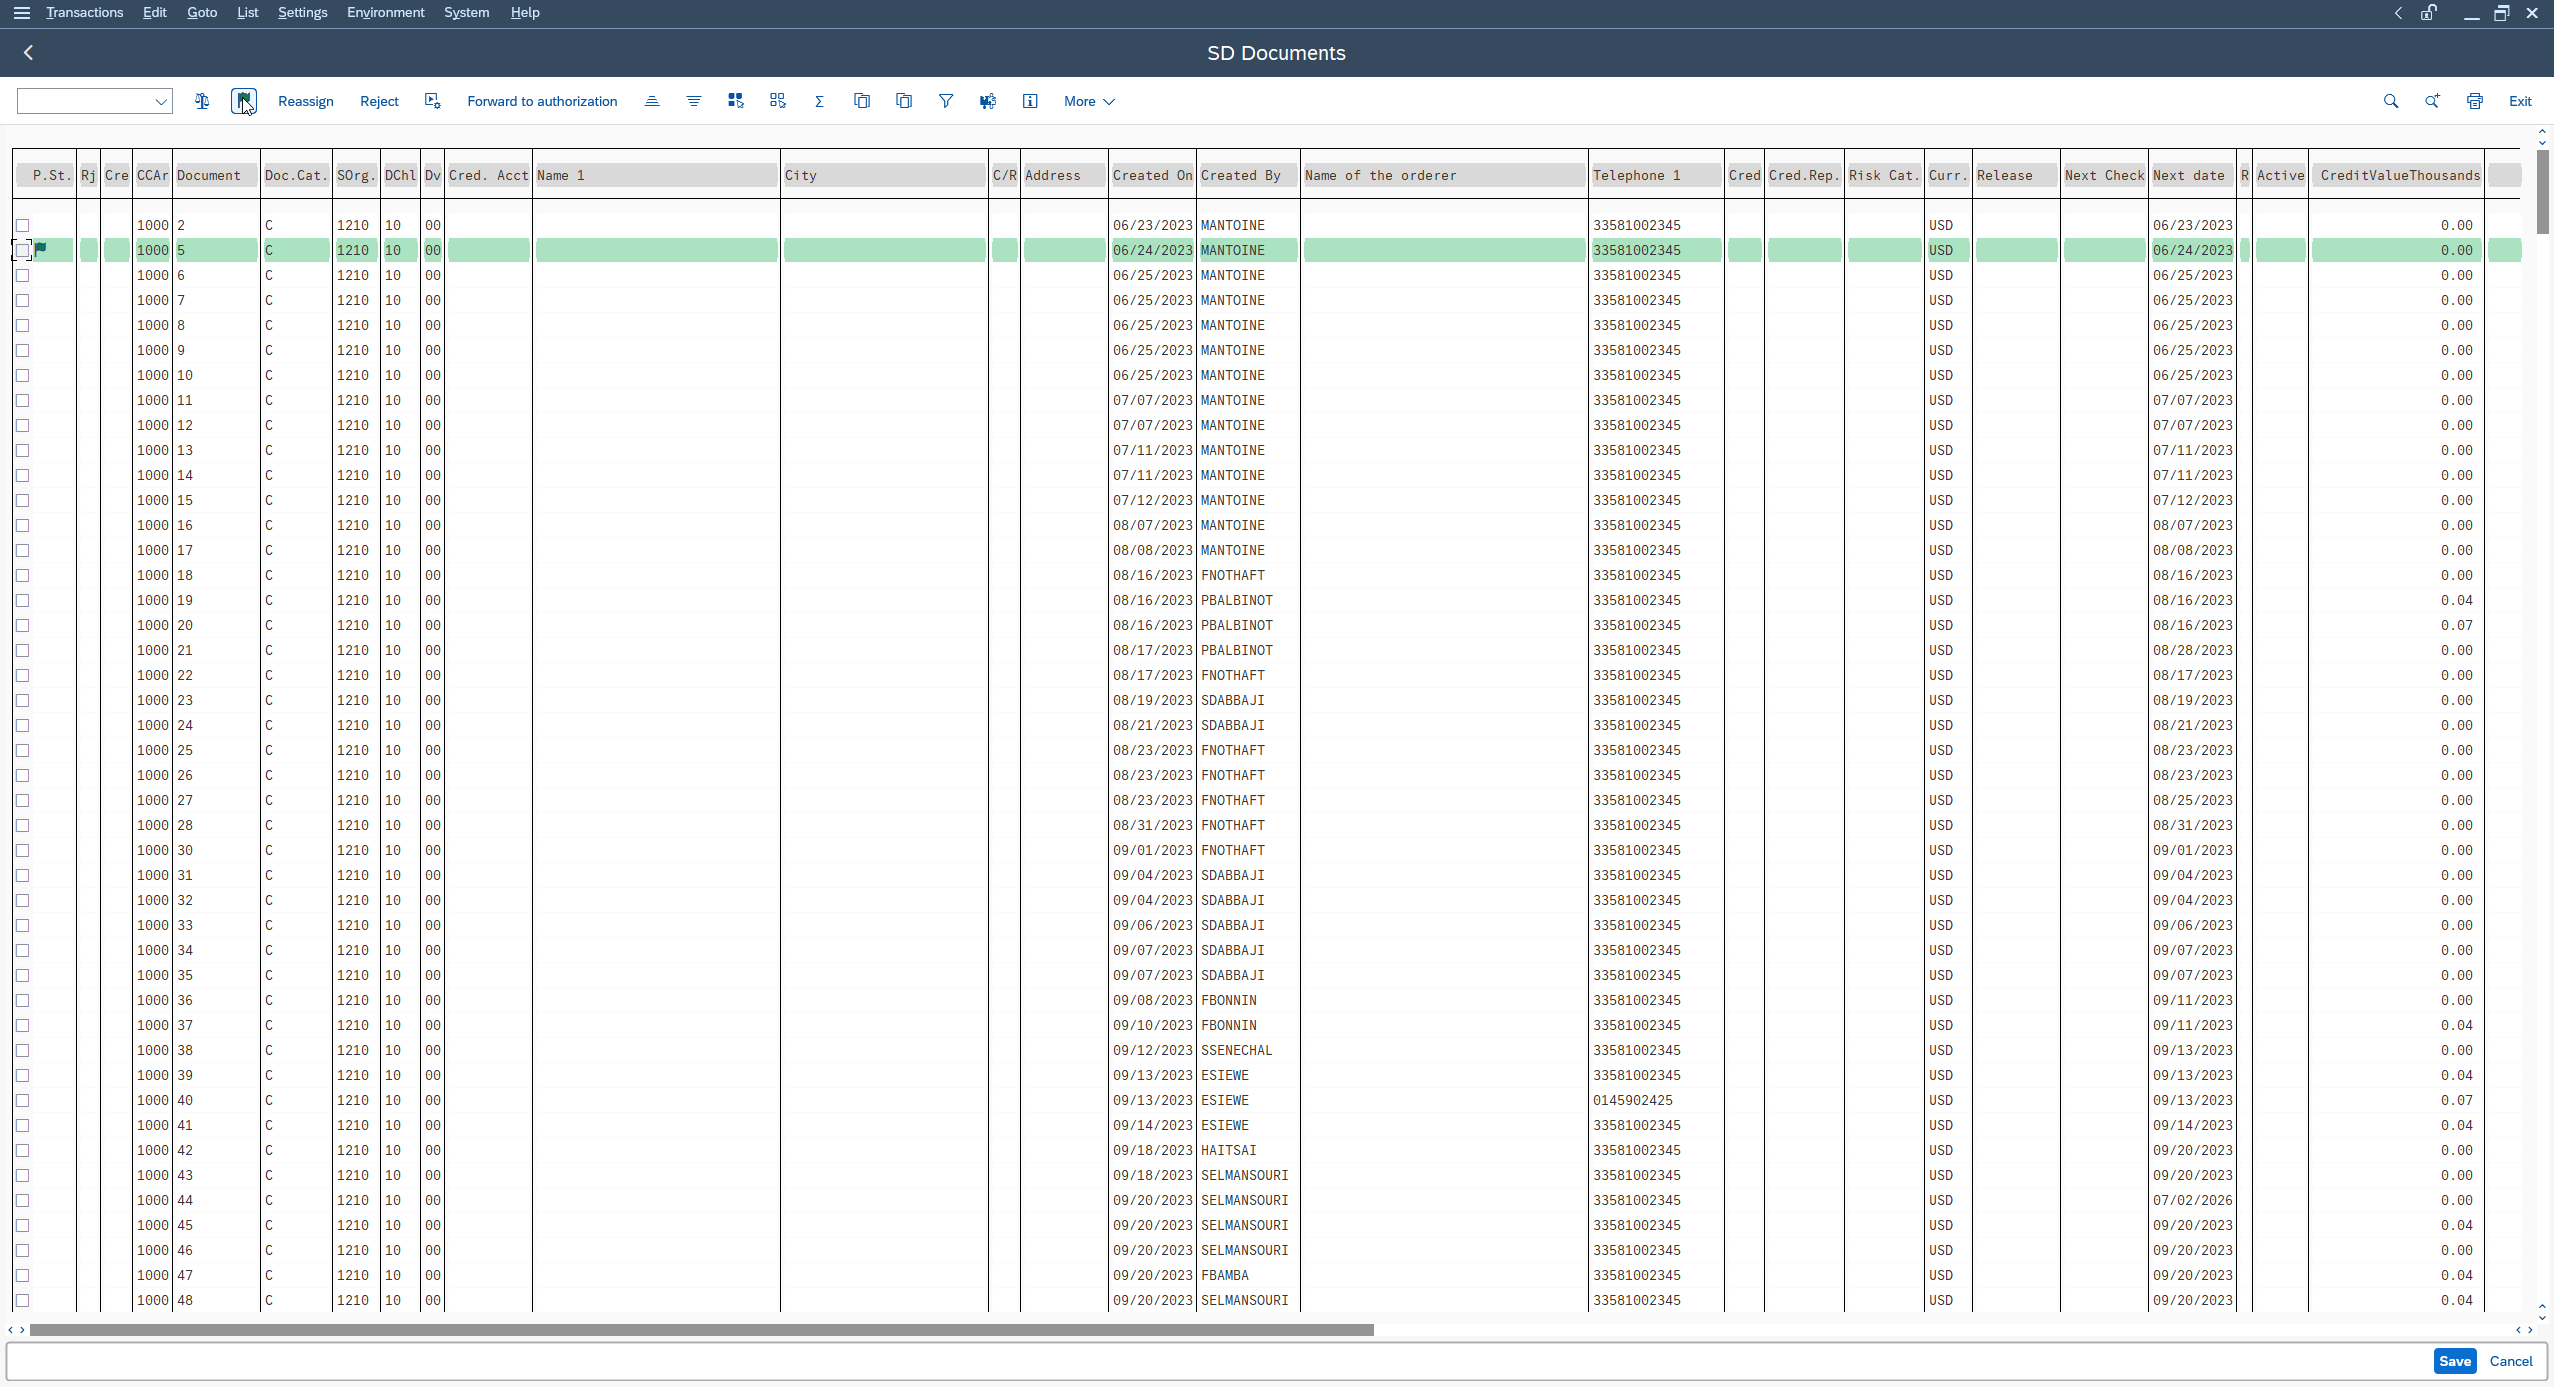Click the HAITSAI created-by cell
This screenshot has height=1387, width=2554.
(x=1229, y=1151)
